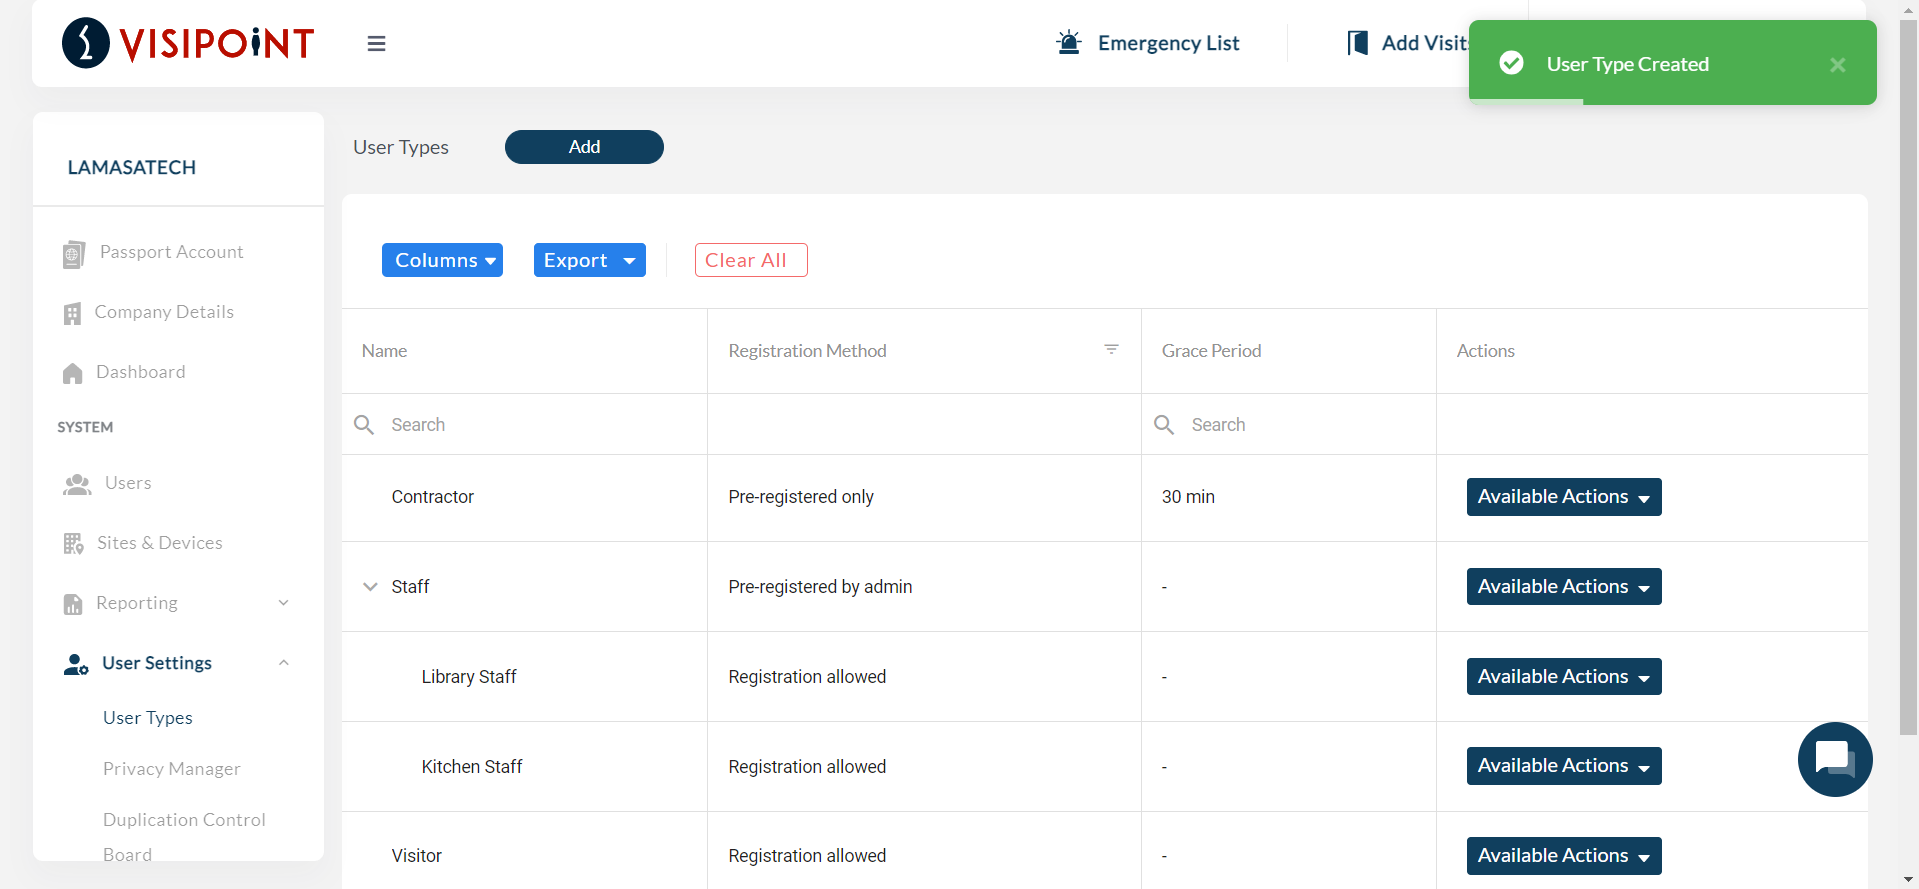
Task: Click the Registration Method filter icon
Action: 1111,350
